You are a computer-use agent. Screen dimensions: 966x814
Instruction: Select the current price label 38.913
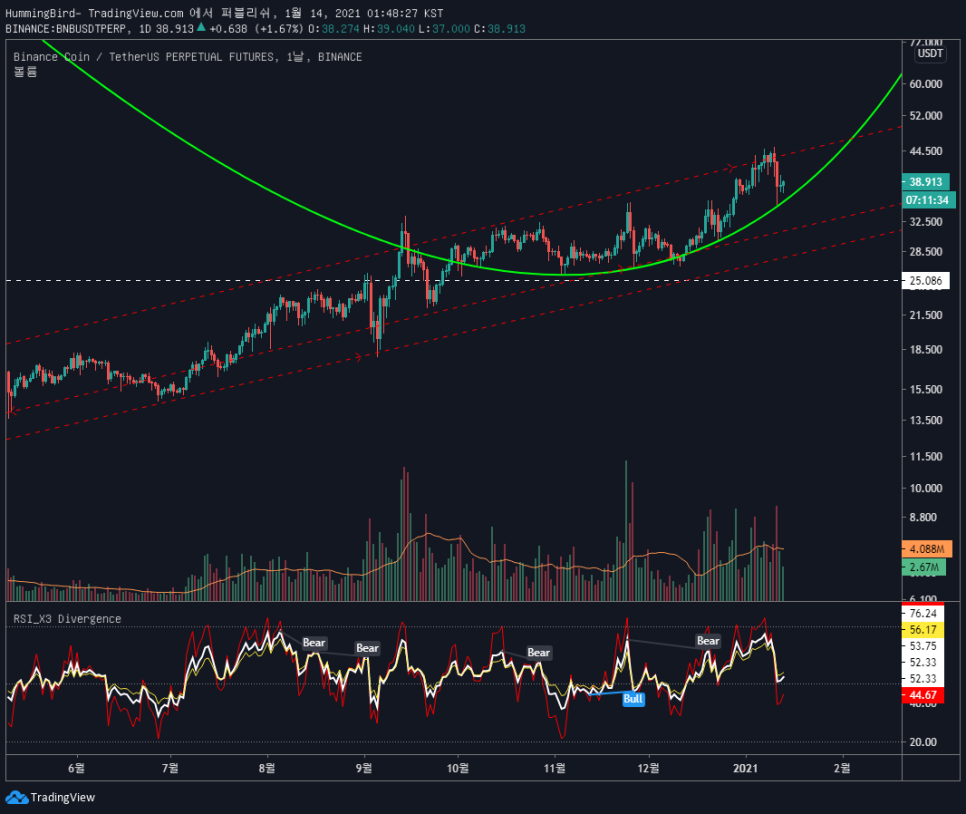[926, 182]
